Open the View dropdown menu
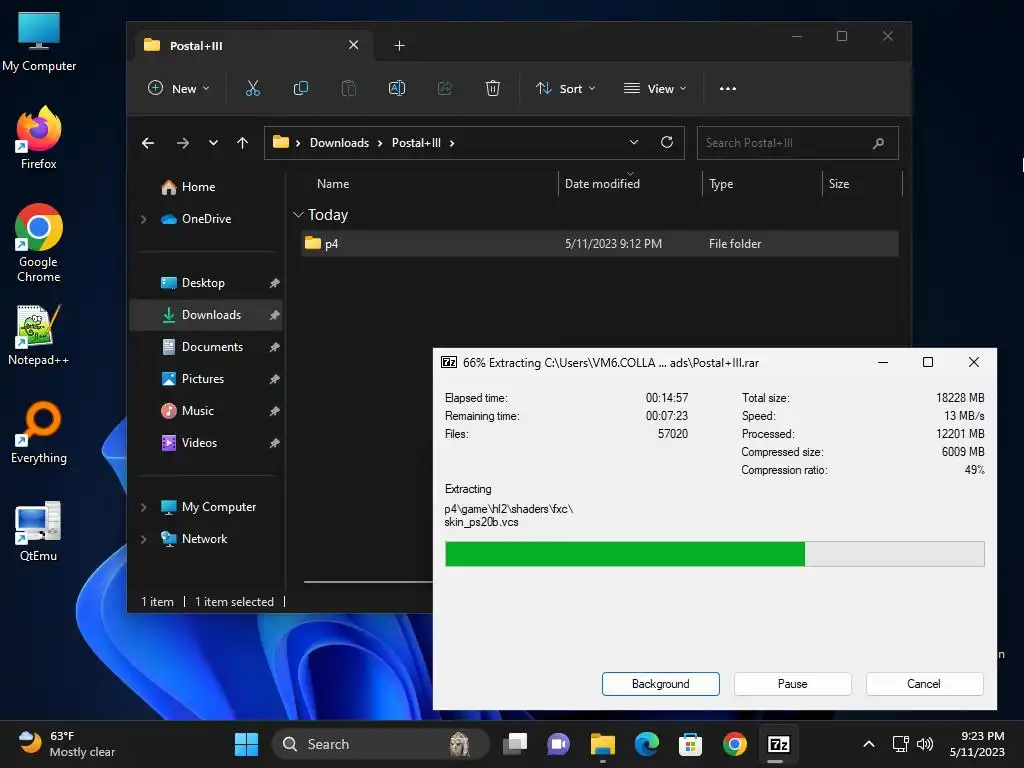Image resolution: width=1024 pixels, height=768 pixels. pyautogui.click(x=655, y=88)
